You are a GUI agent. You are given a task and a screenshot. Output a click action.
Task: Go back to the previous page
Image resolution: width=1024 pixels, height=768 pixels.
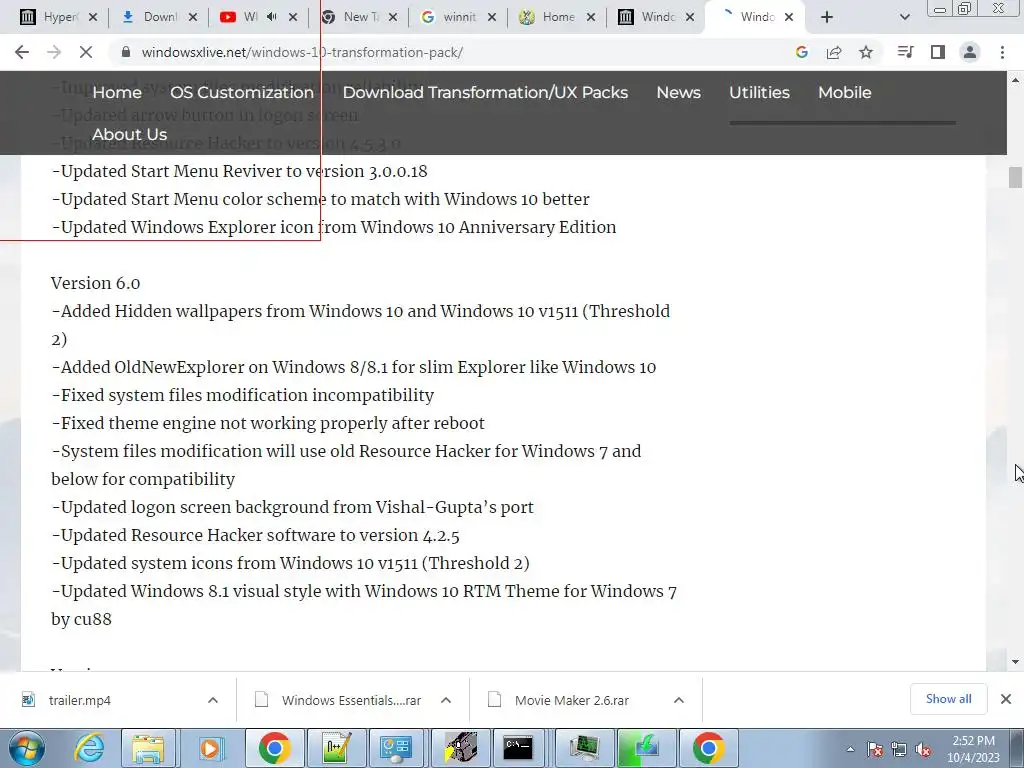tap(22, 52)
